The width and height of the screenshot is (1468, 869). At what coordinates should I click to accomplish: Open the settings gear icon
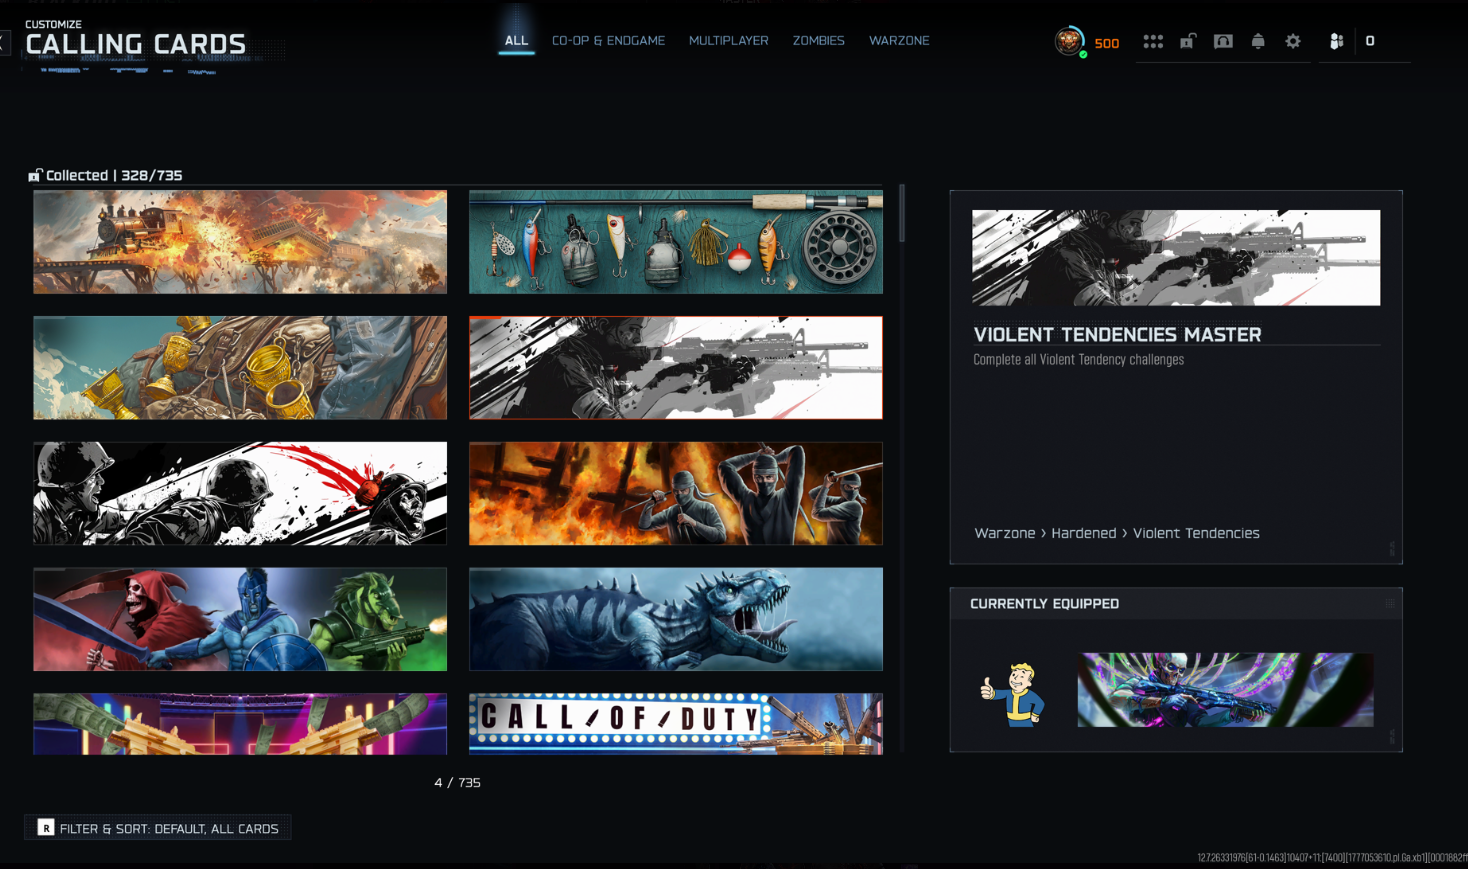[1293, 41]
